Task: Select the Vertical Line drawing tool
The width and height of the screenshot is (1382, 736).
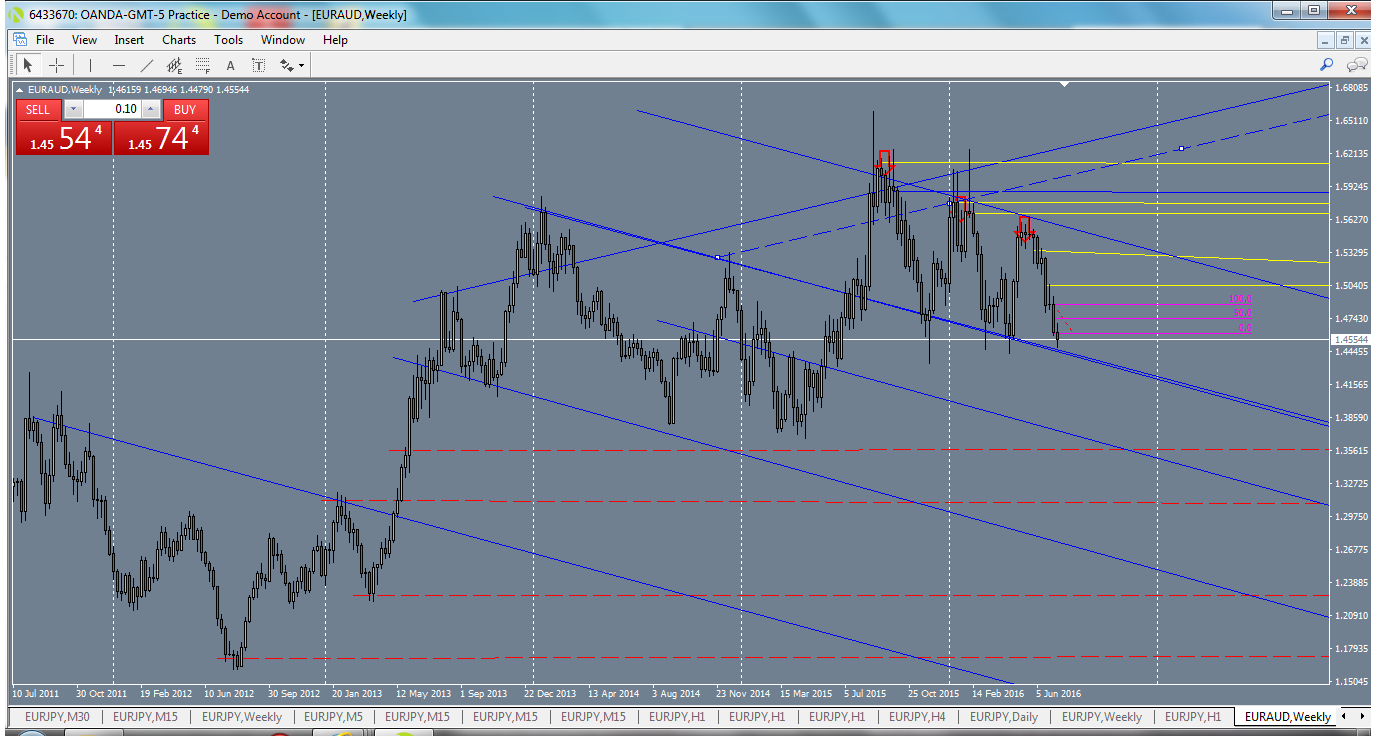Action: pyautogui.click(x=90, y=65)
